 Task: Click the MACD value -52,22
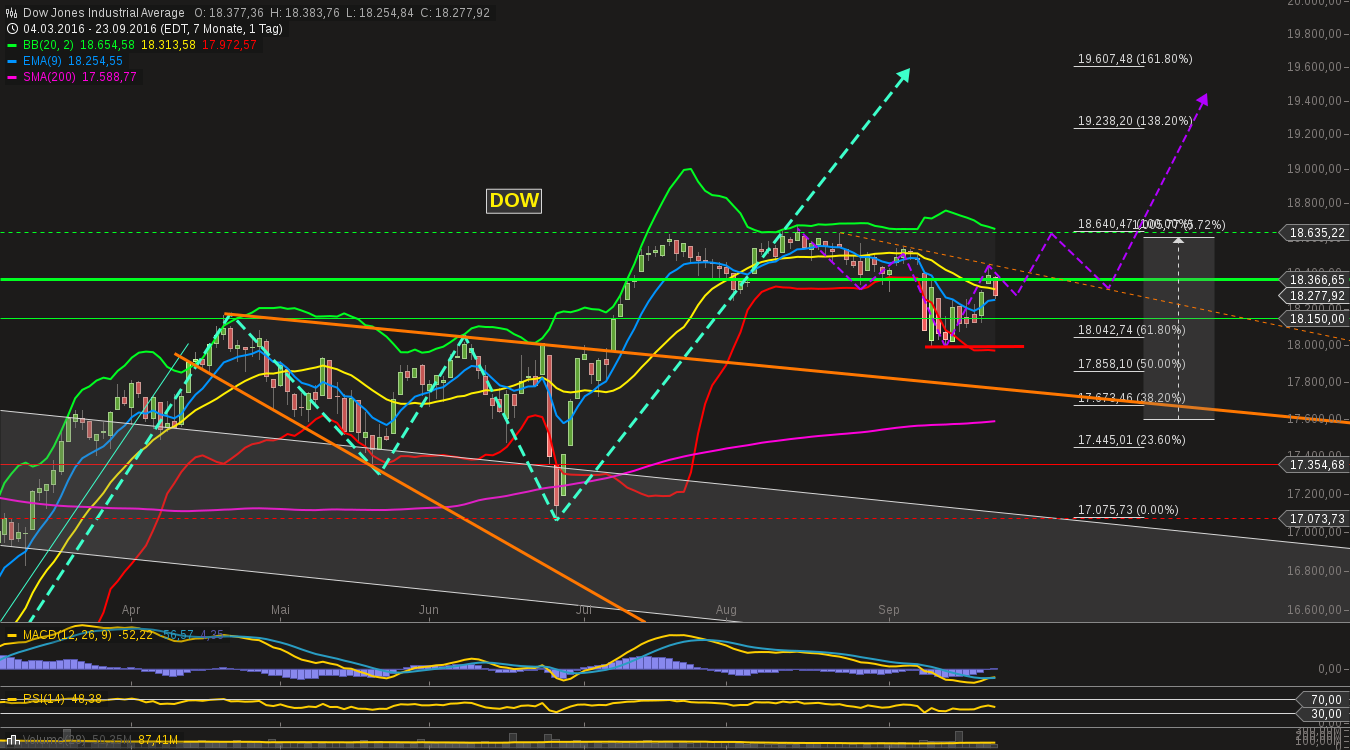[x=137, y=635]
